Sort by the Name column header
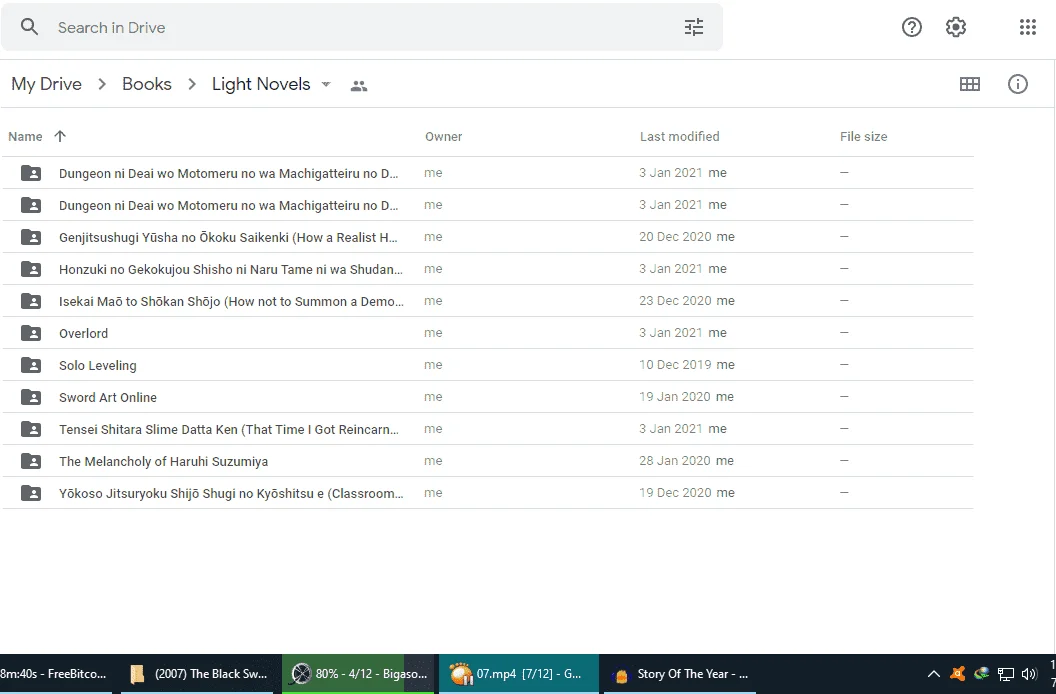1056x694 pixels. coord(26,136)
